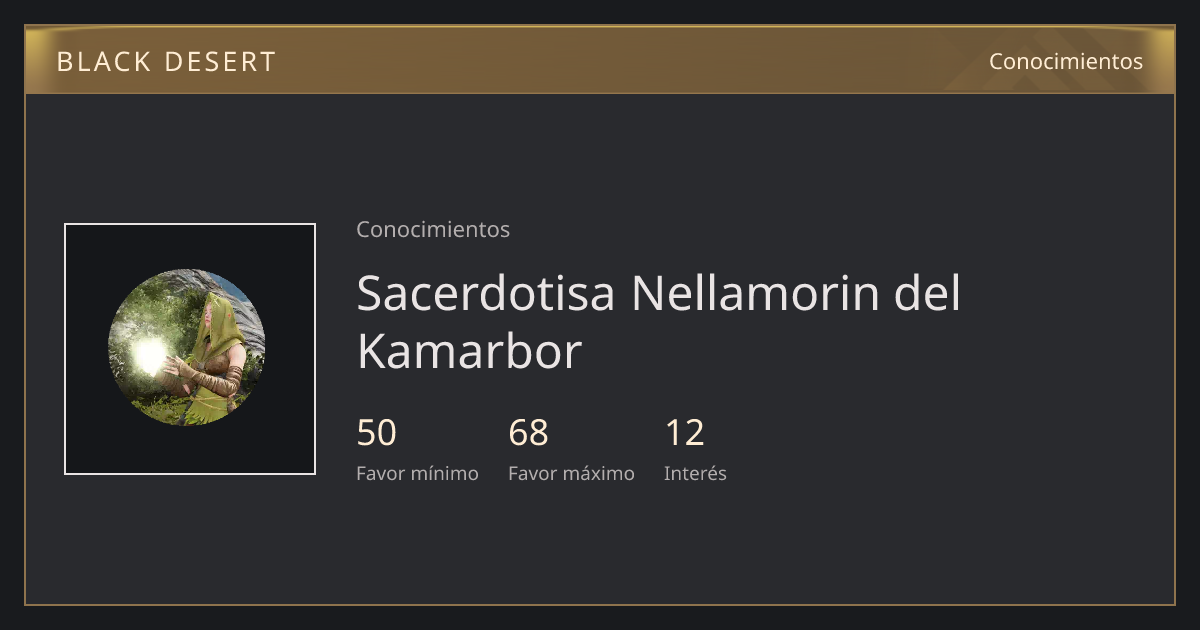Click the Favor mínimo label
This screenshot has height=630, width=1200.
(417, 473)
